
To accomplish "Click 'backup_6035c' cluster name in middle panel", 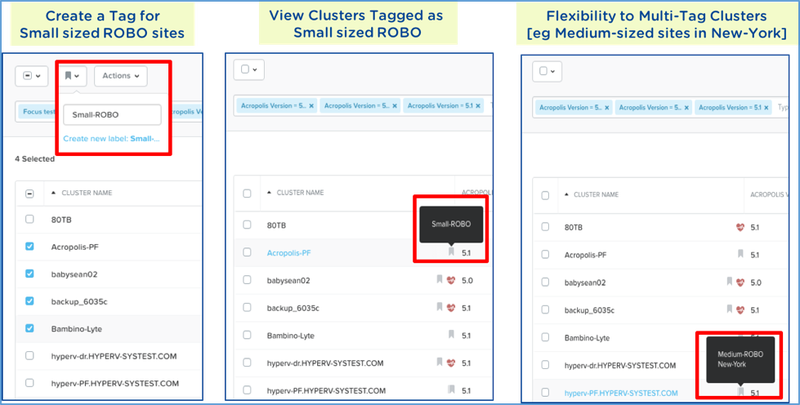I will pyautogui.click(x=293, y=308).
